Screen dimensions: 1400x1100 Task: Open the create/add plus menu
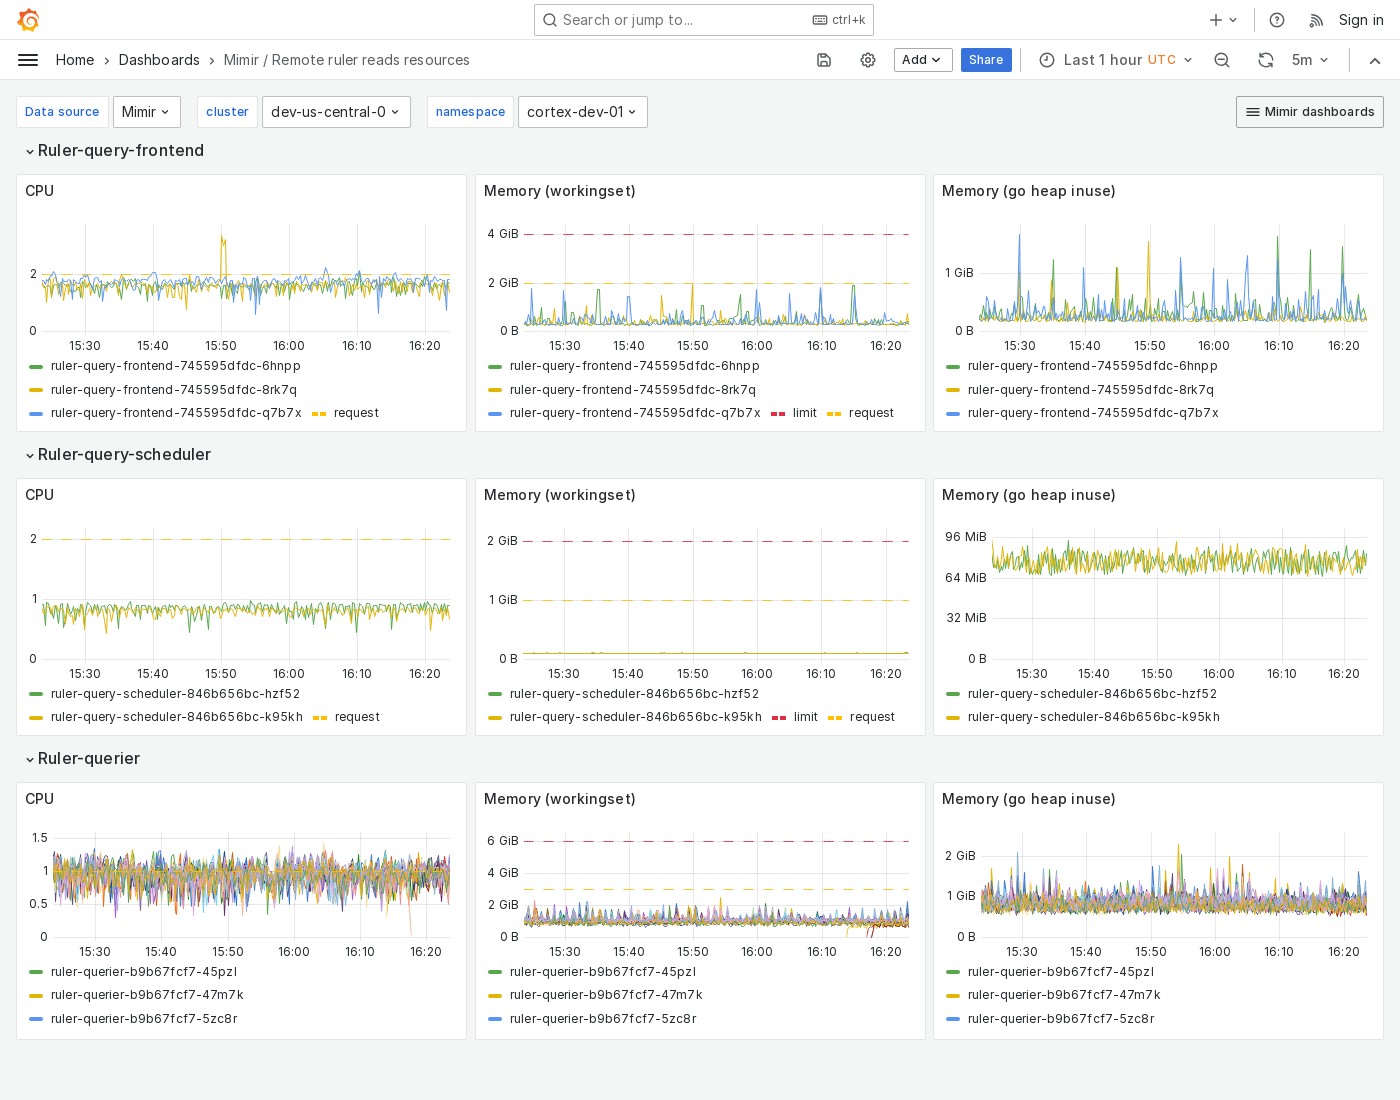point(1220,20)
